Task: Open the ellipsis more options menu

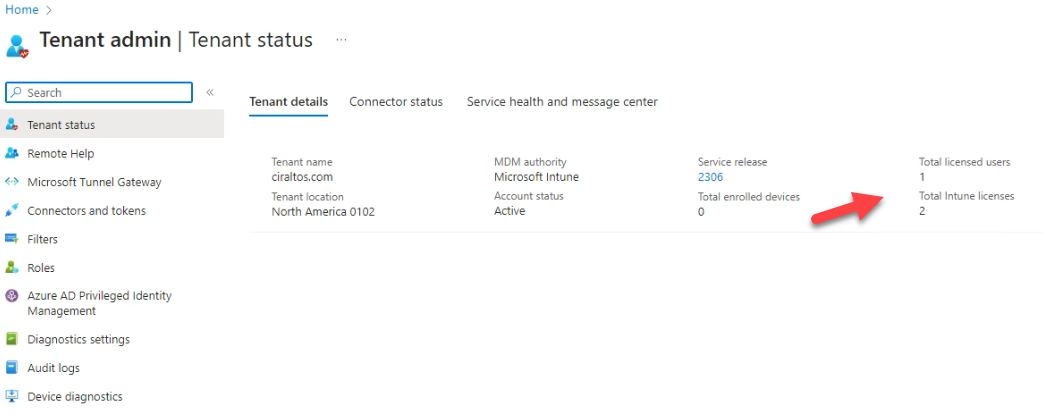Action: point(341,40)
